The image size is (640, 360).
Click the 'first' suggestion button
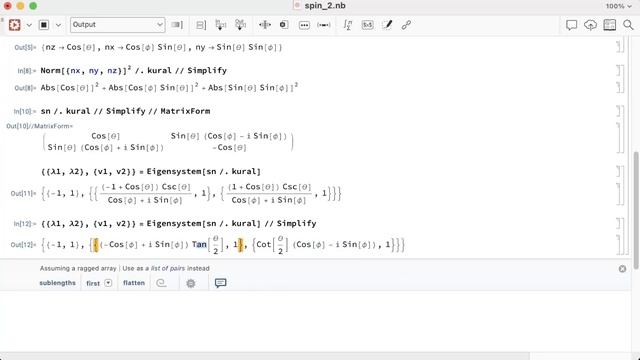pyautogui.click(x=93, y=283)
